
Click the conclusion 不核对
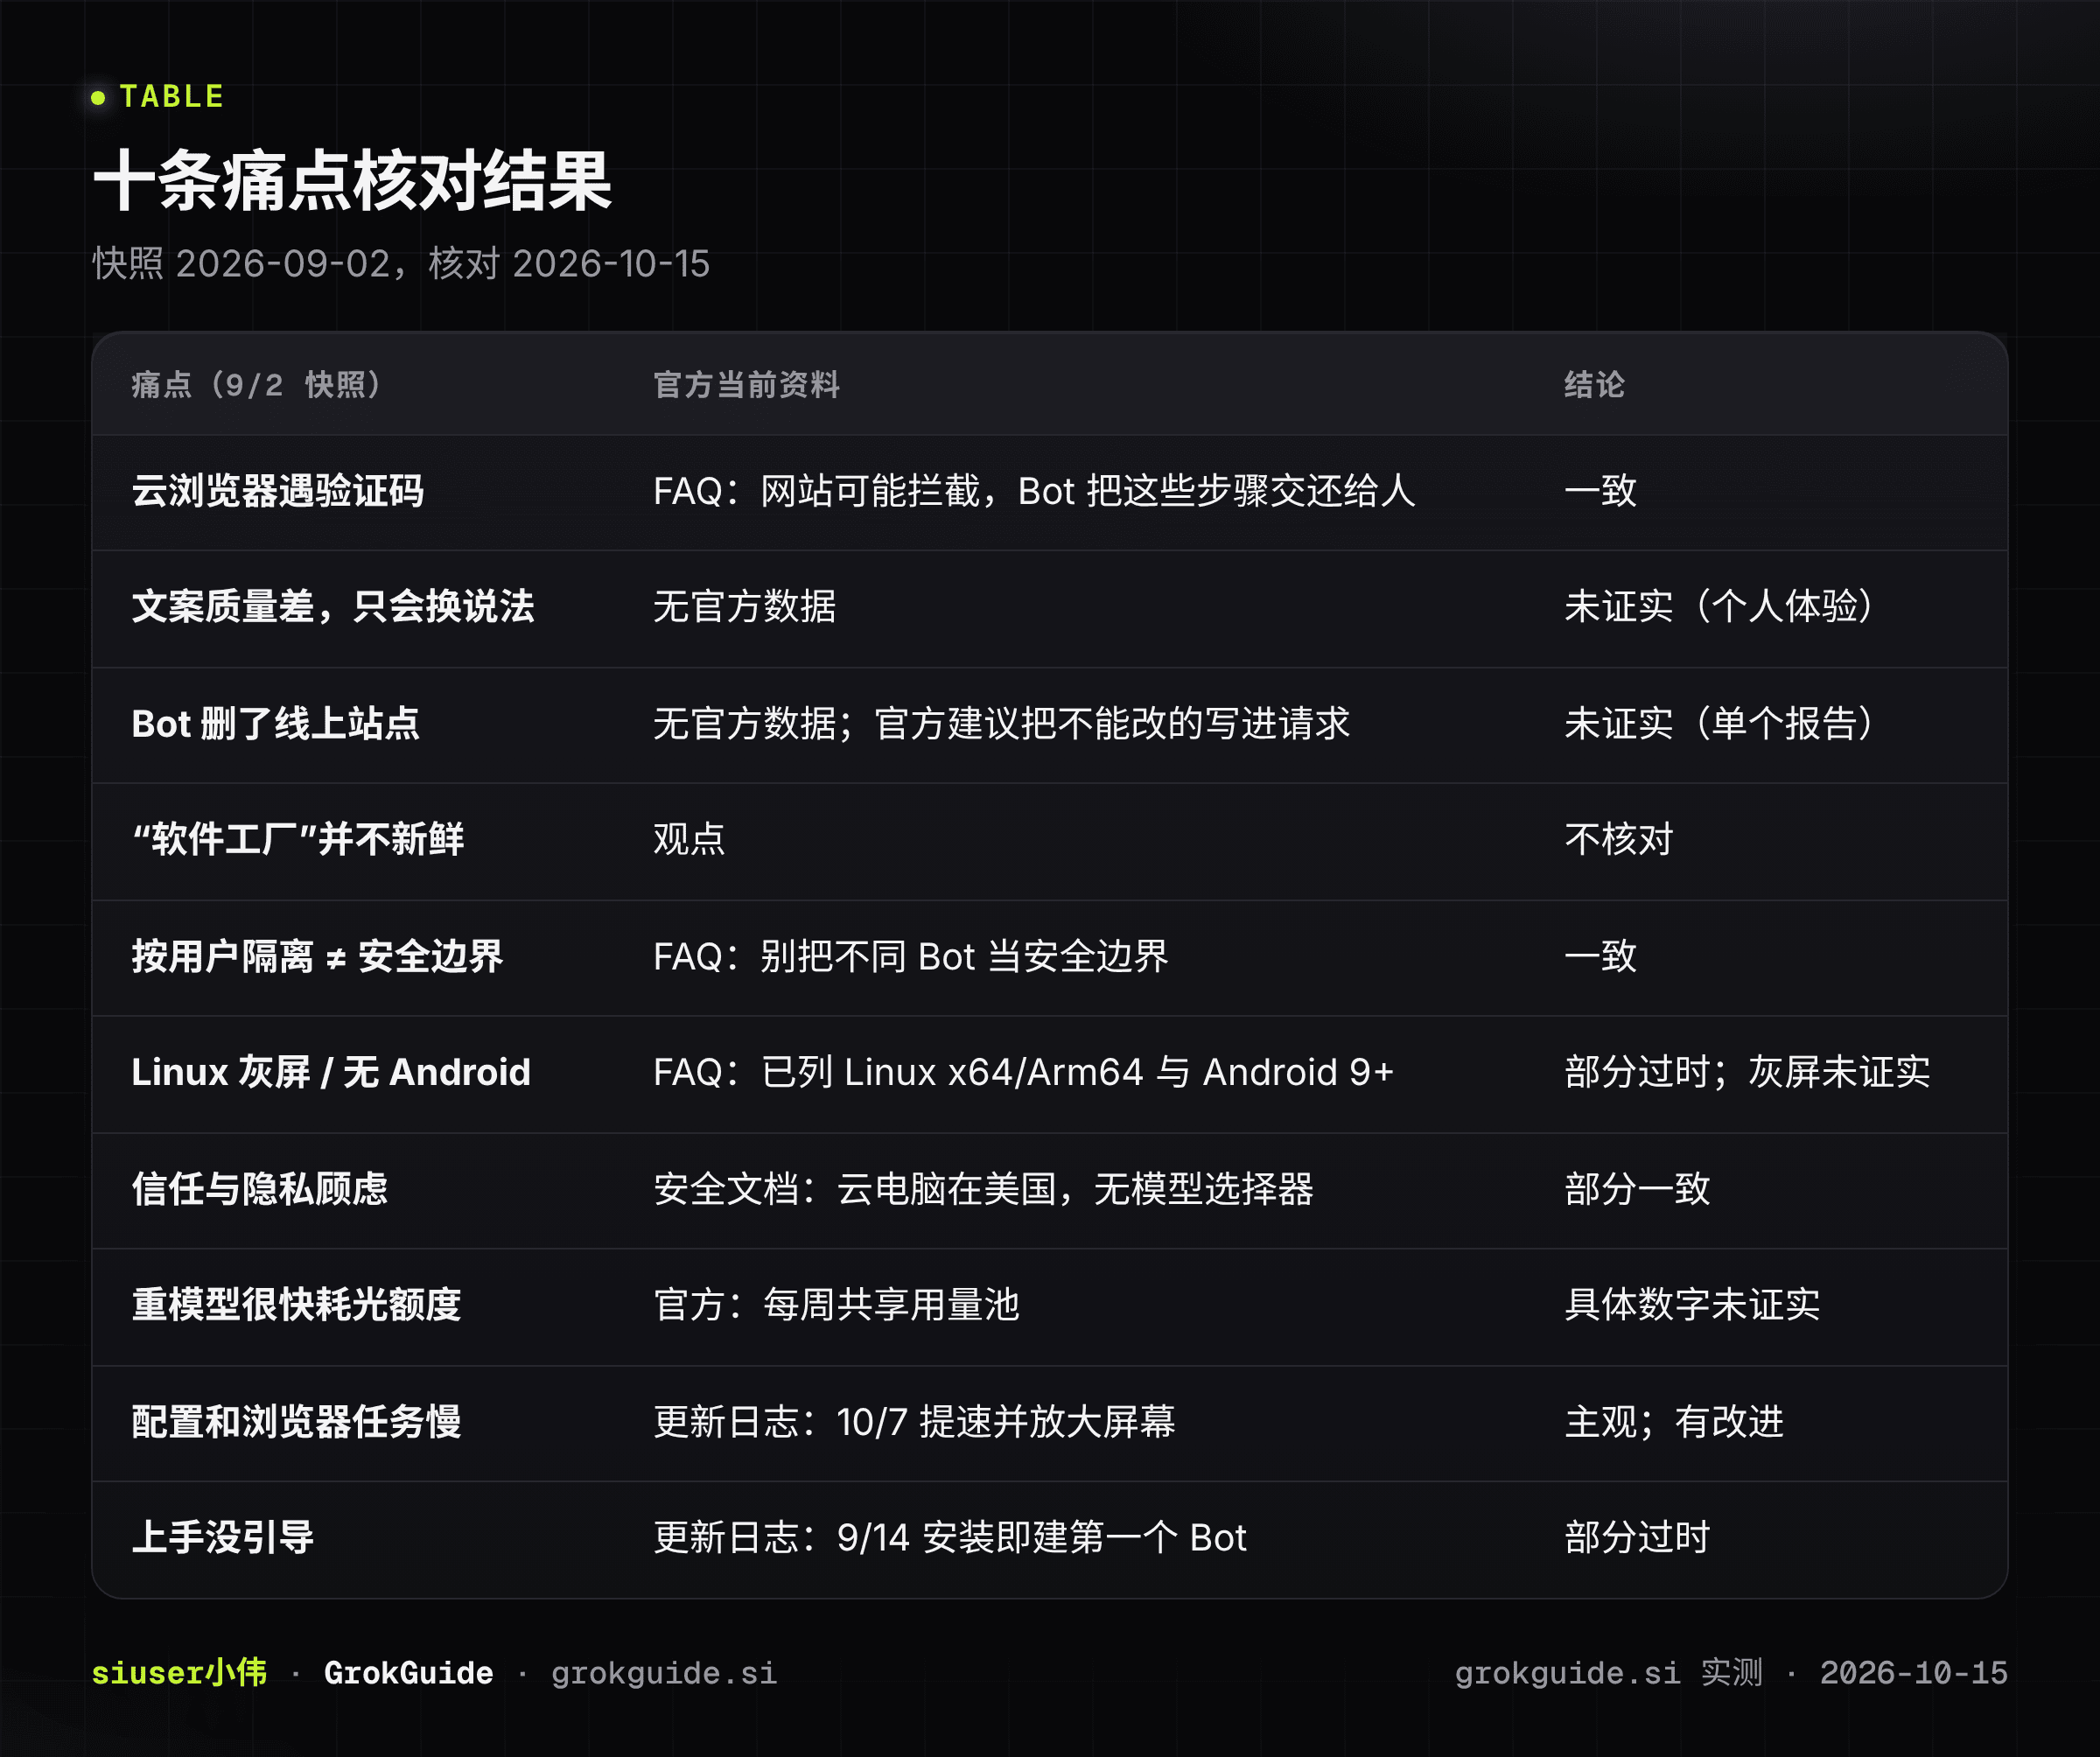pos(1619,839)
